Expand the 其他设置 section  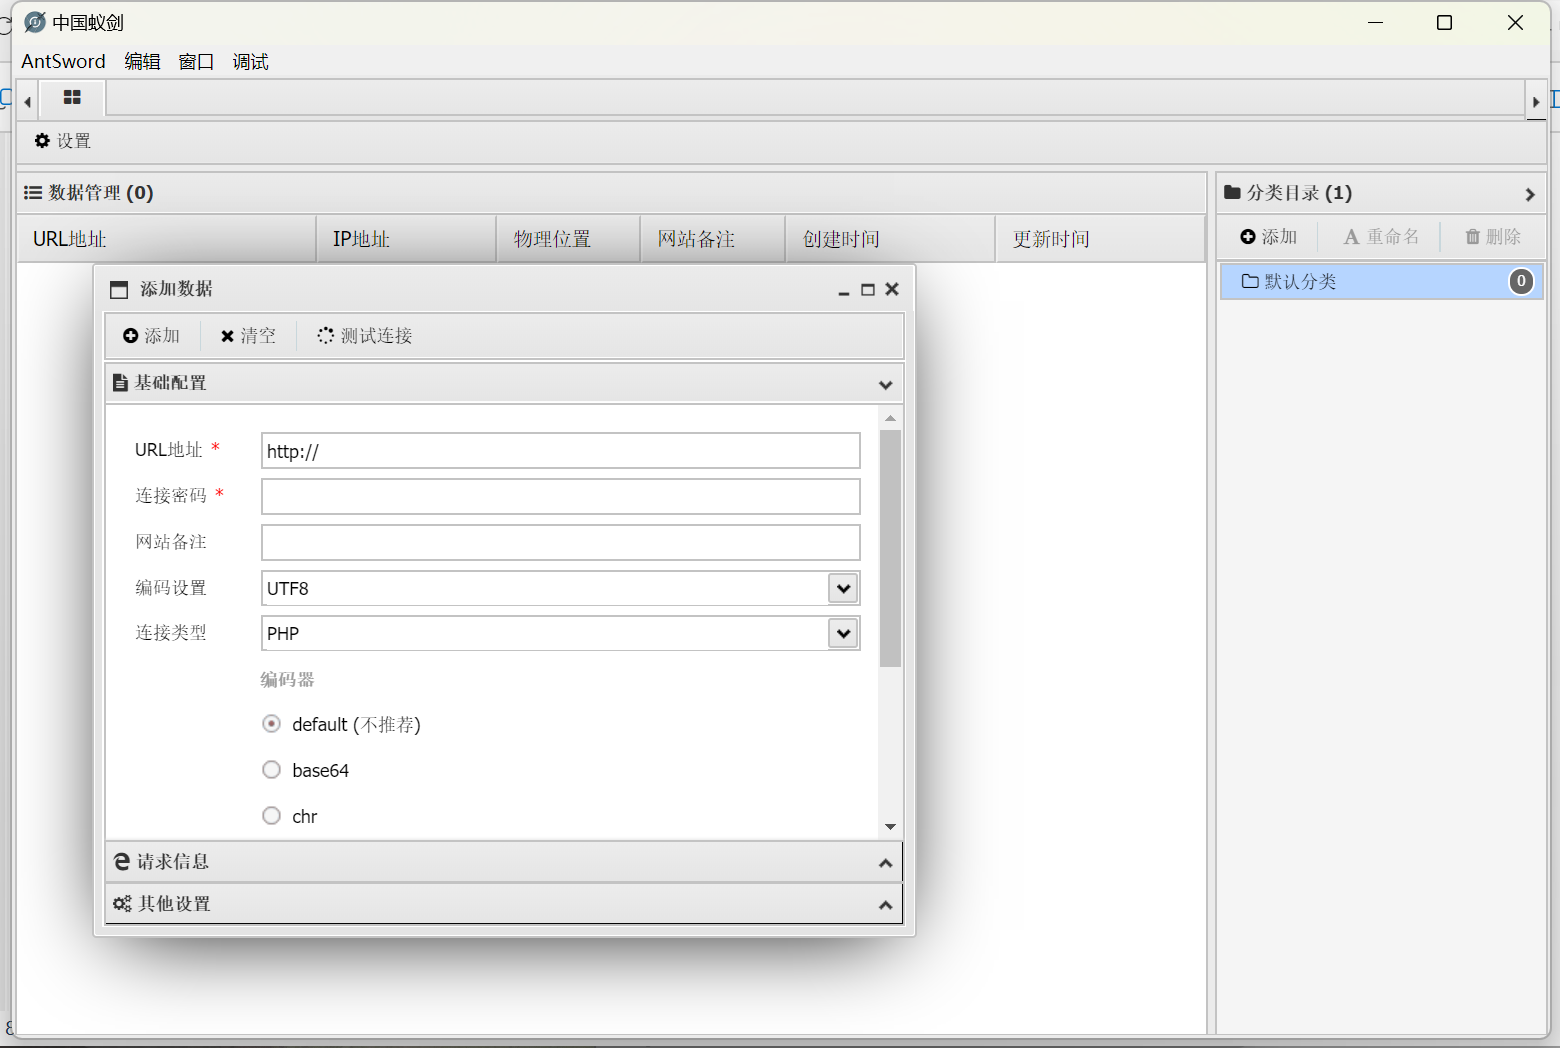tap(504, 904)
